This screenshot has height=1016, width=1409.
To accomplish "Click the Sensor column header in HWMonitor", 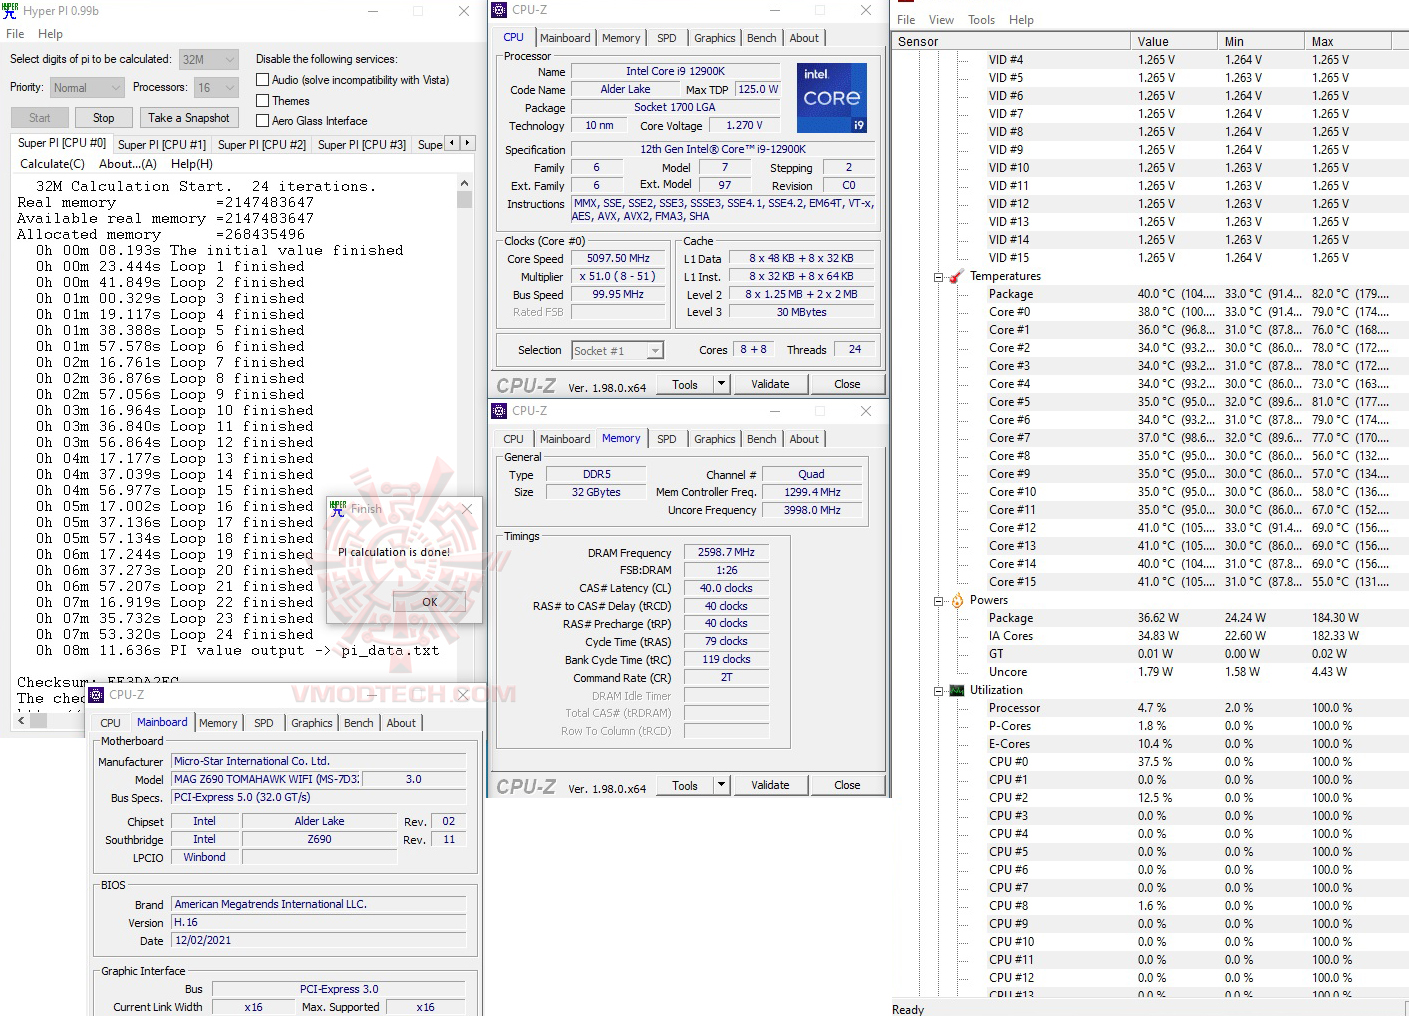I will [x=1011, y=42].
